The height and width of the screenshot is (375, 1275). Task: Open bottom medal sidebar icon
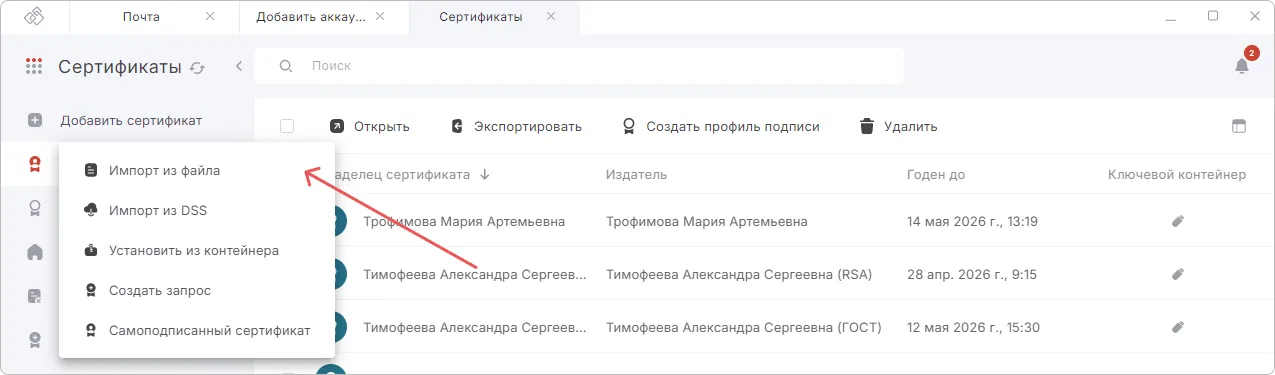pyautogui.click(x=34, y=339)
